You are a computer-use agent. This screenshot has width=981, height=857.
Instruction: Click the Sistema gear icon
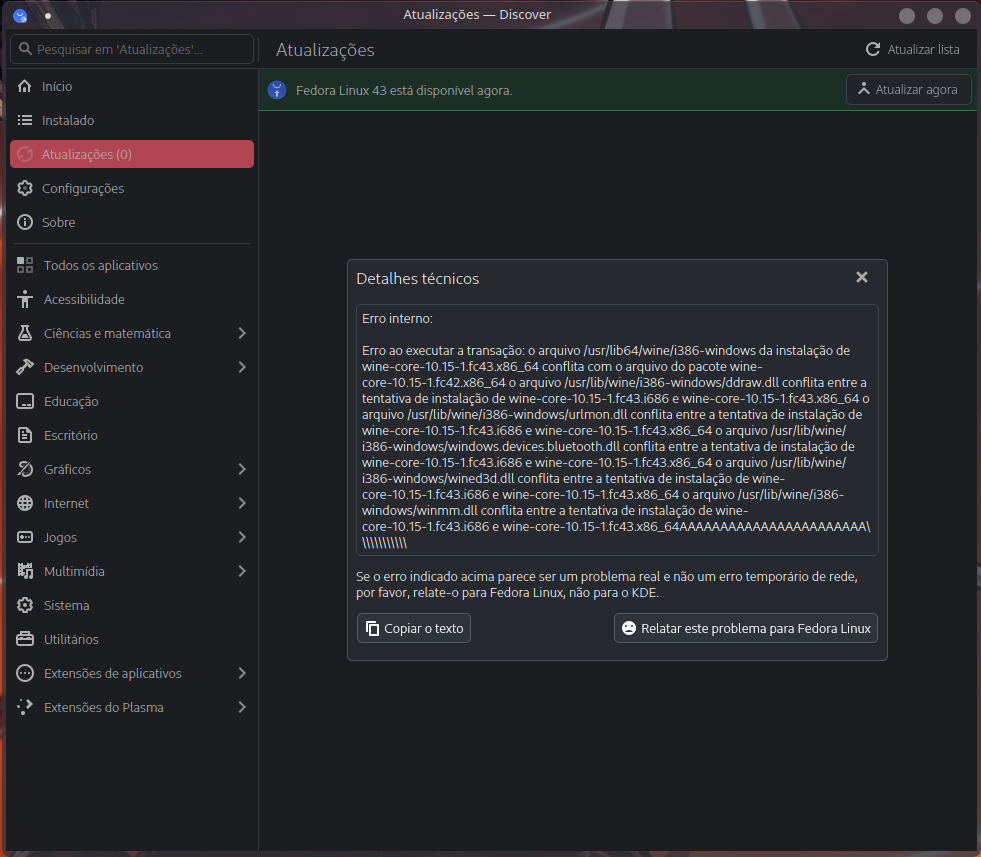[x=26, y=606]
